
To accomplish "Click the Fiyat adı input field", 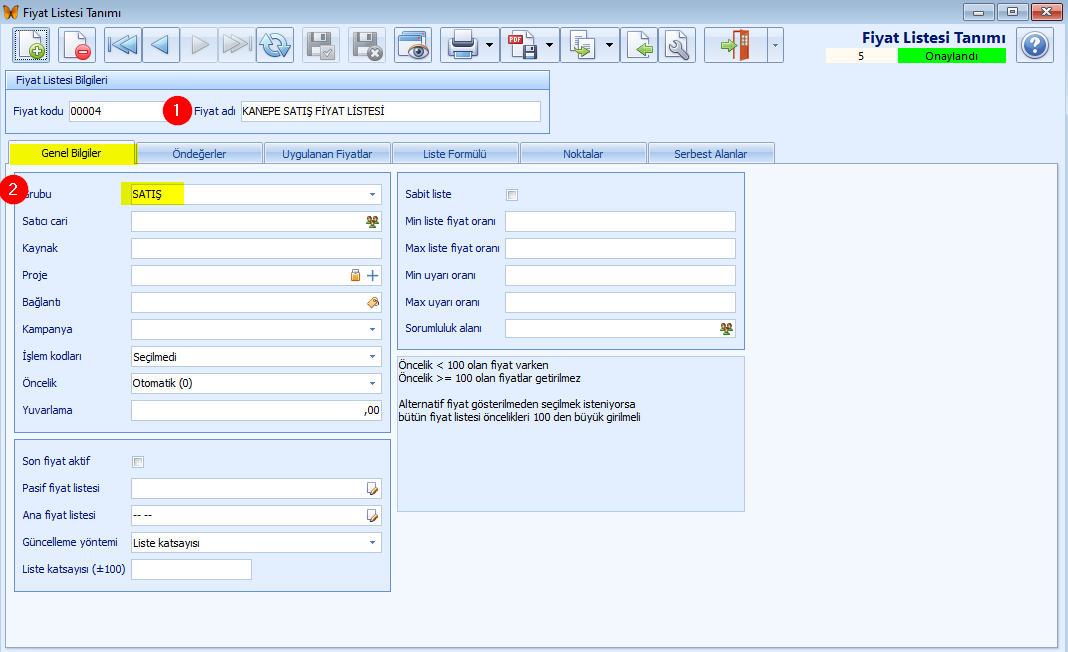I will point(391,111).
